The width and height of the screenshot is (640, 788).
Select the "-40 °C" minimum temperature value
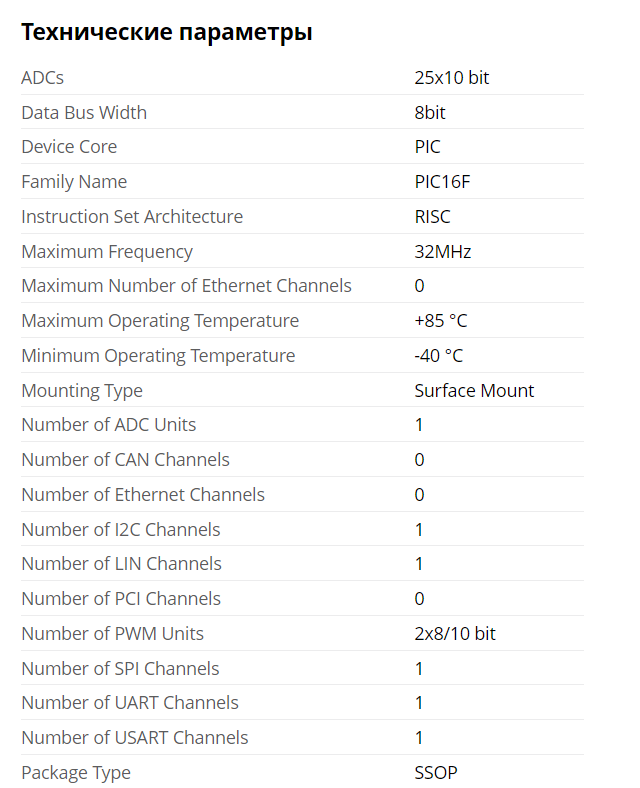tap(438, 356)
